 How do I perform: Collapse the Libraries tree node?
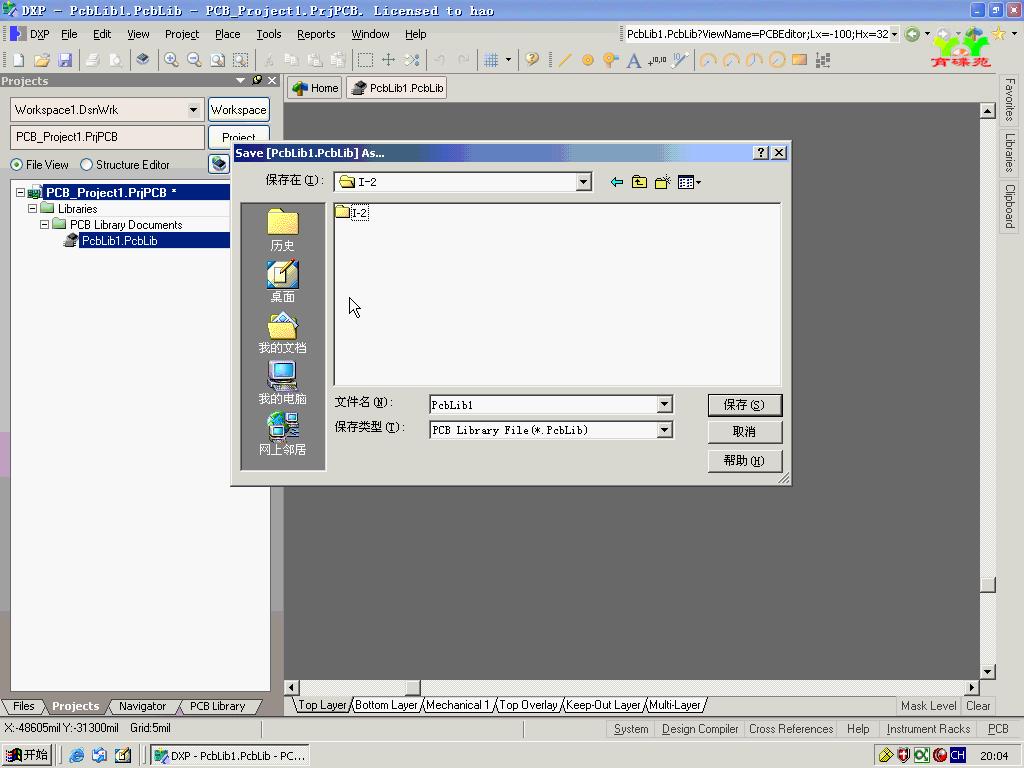[x=32, y=209]
